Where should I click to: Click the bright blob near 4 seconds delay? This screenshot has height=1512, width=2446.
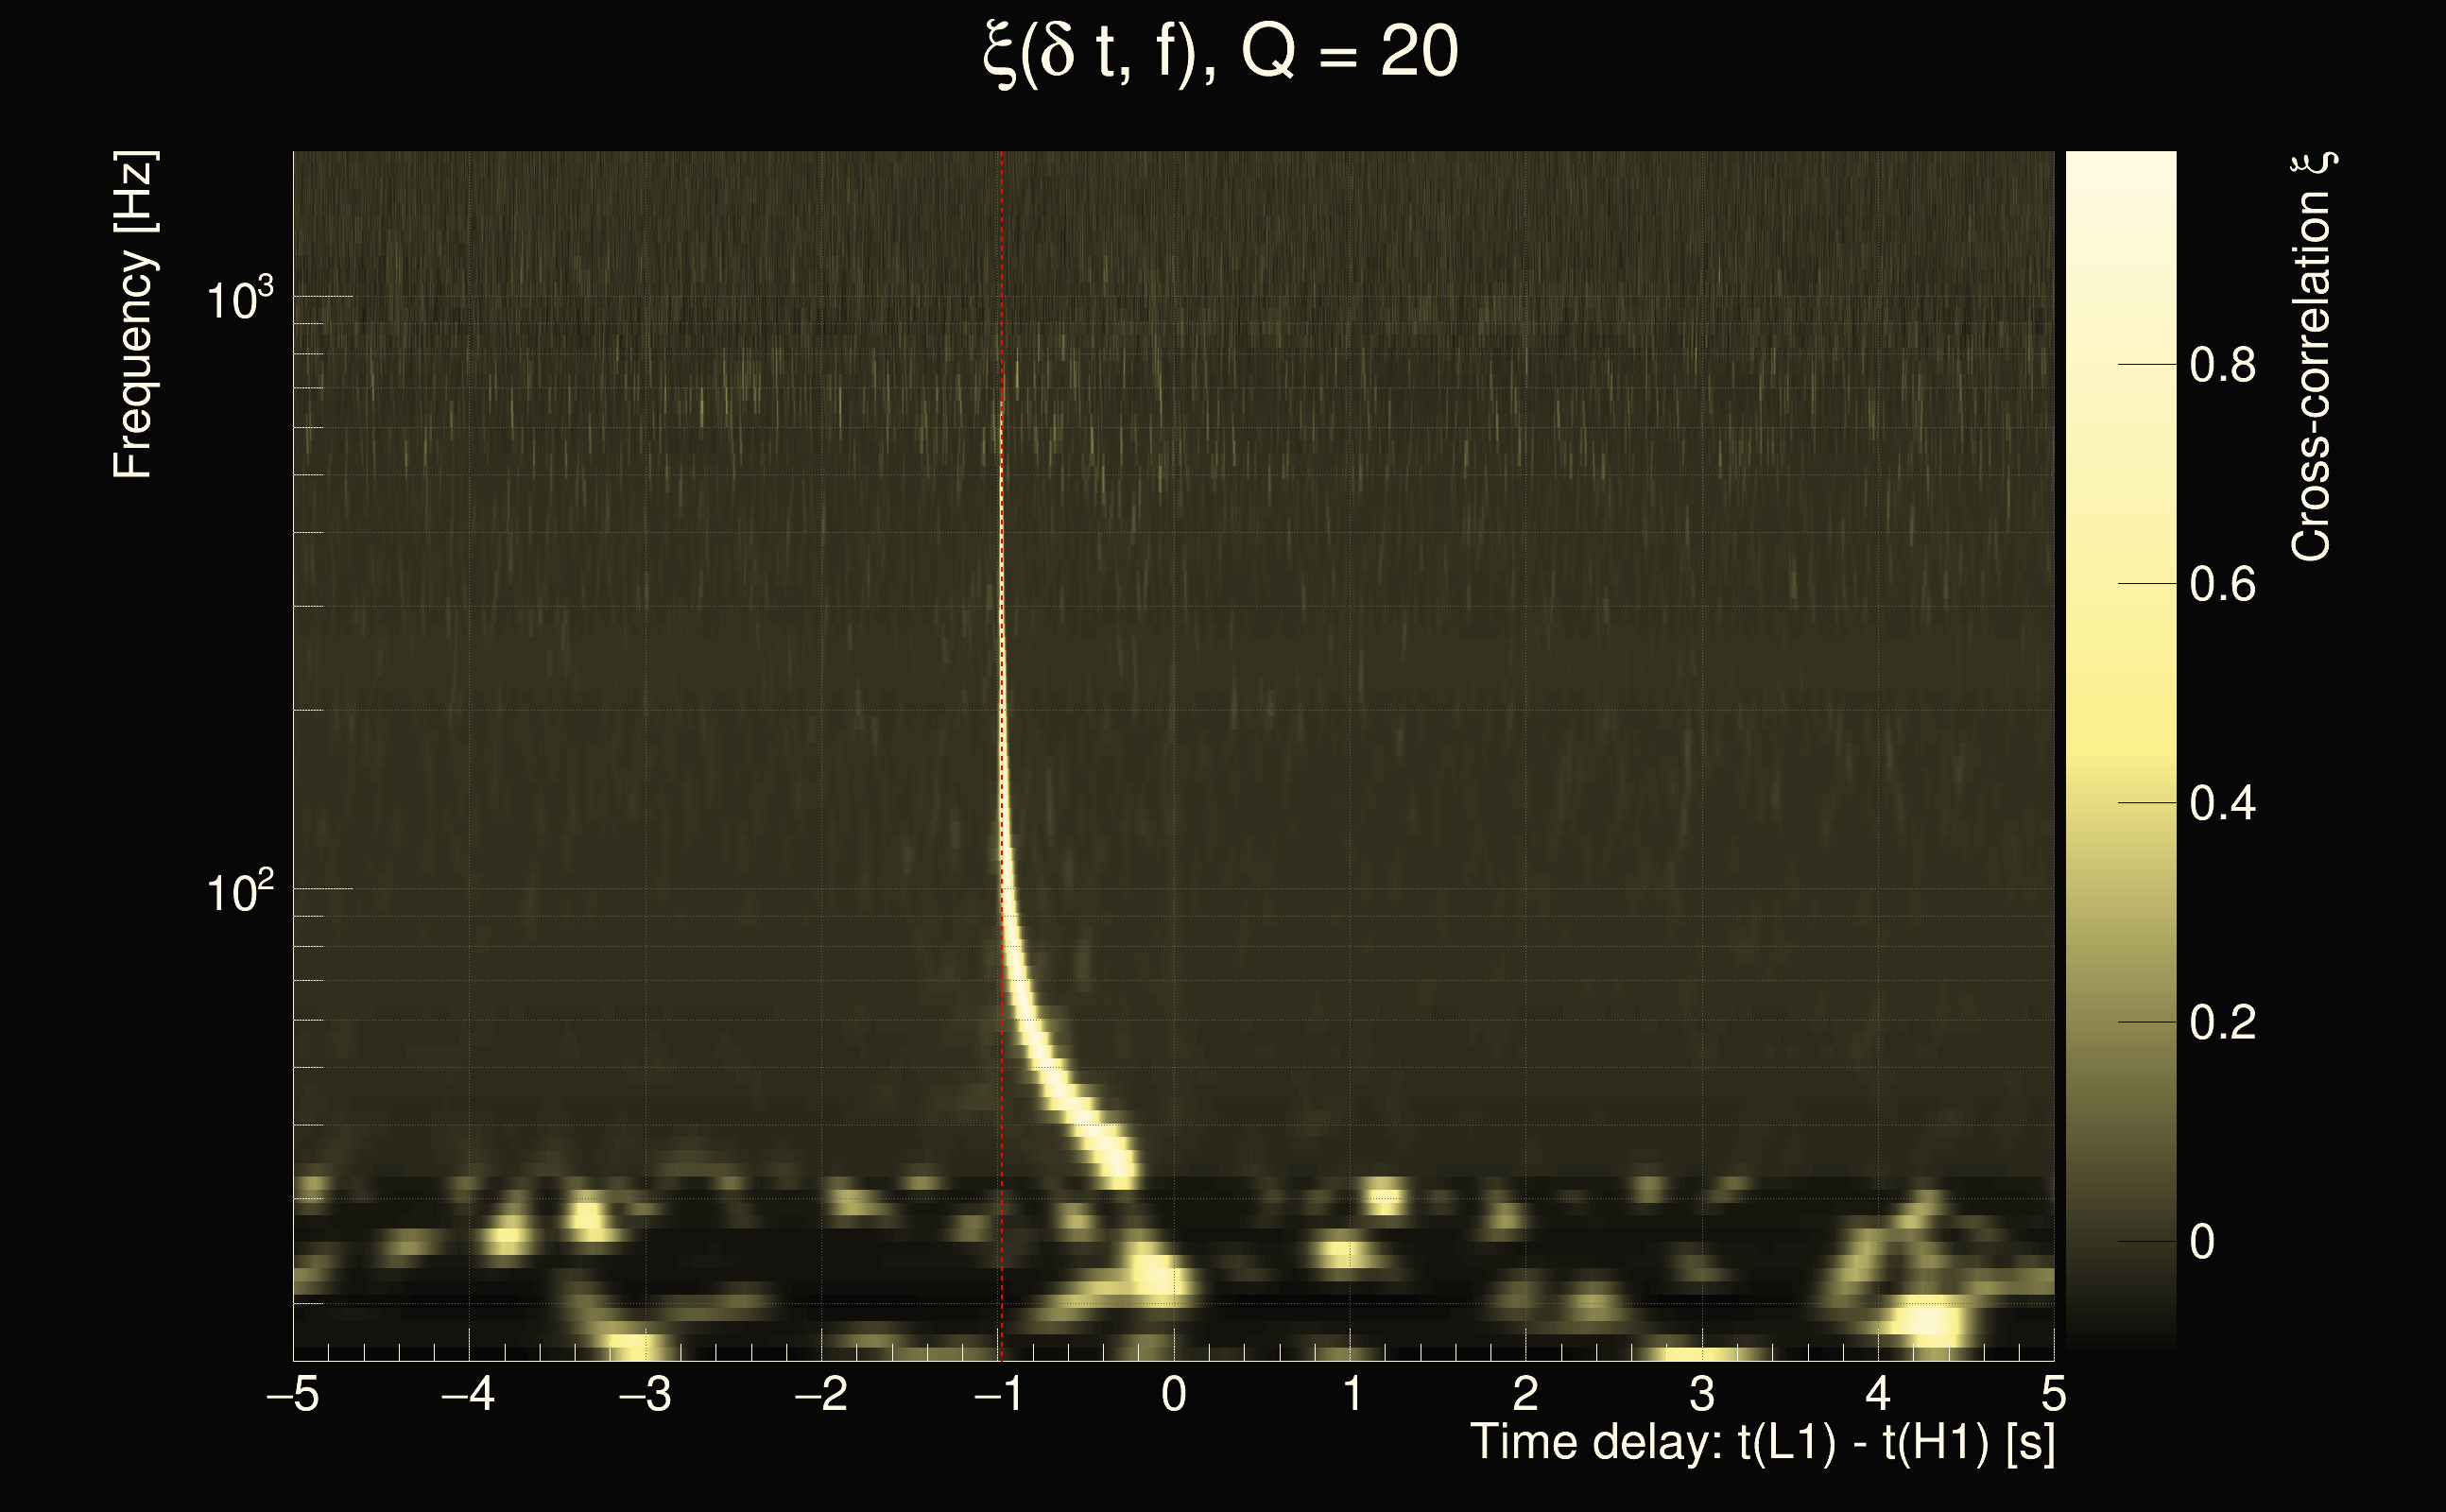[x=1928, y=1322]
